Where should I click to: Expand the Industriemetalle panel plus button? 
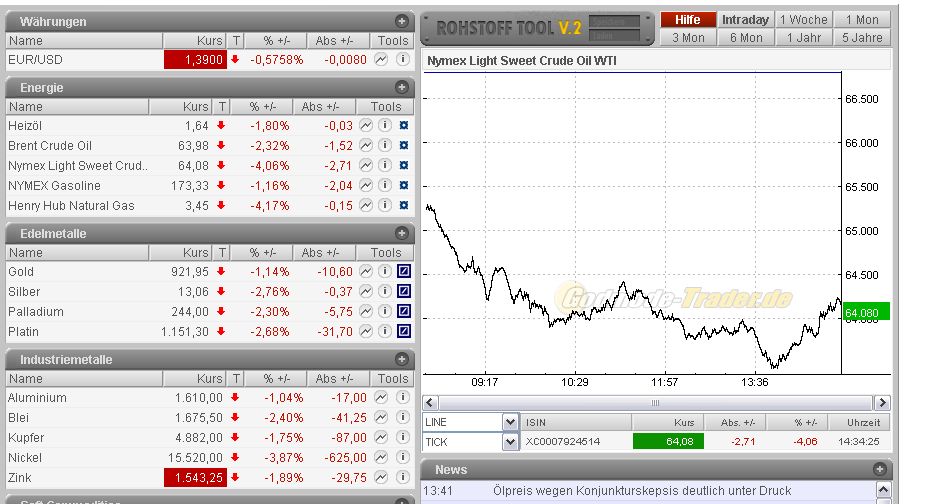tap(402, 359)
